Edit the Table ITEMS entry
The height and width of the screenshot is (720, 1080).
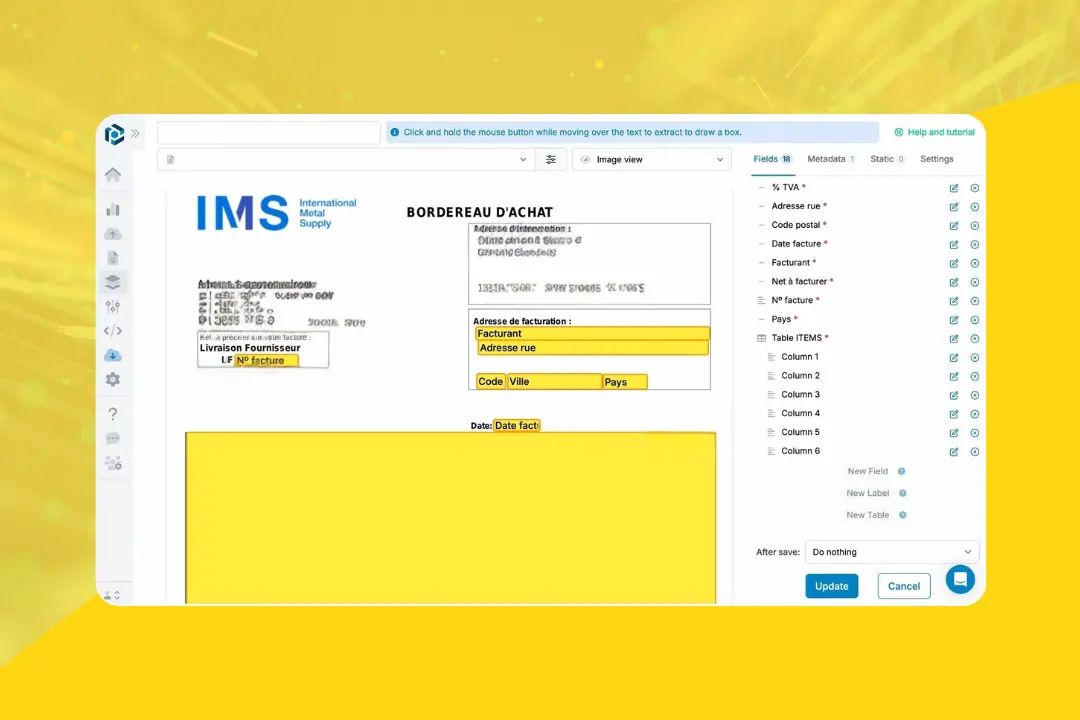954,339
